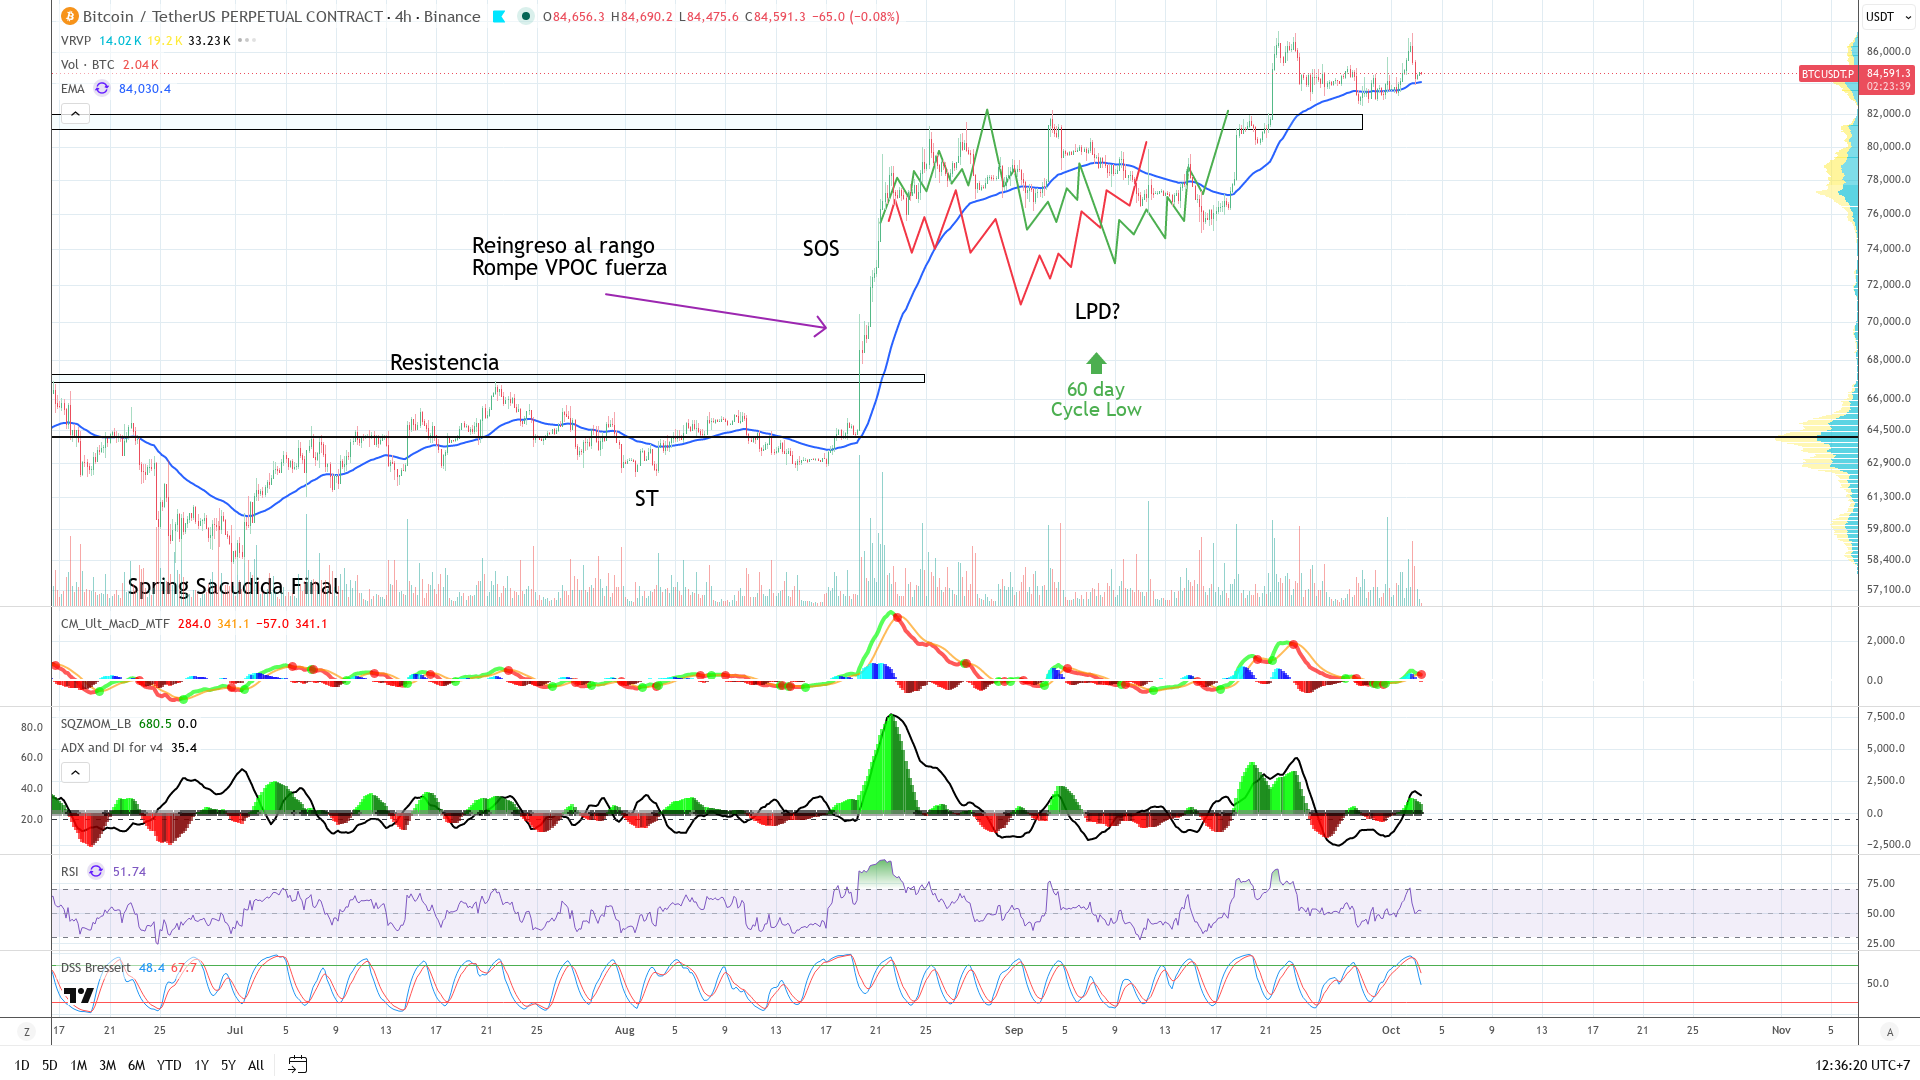Select the YTD time range

pyautogui.click(x=169, y=1065)
